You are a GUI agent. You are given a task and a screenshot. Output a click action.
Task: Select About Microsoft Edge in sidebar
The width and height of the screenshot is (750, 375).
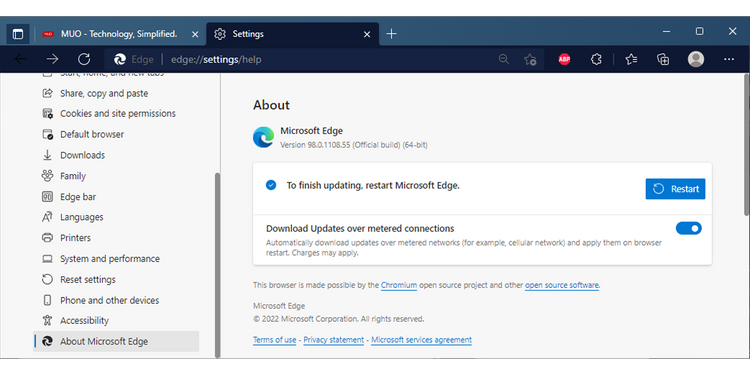[x=116, y=342]
